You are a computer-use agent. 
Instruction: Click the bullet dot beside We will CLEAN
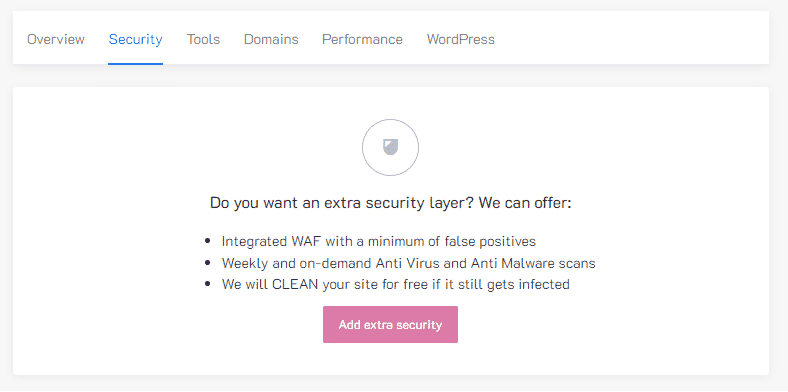click(x=208, y=284)
